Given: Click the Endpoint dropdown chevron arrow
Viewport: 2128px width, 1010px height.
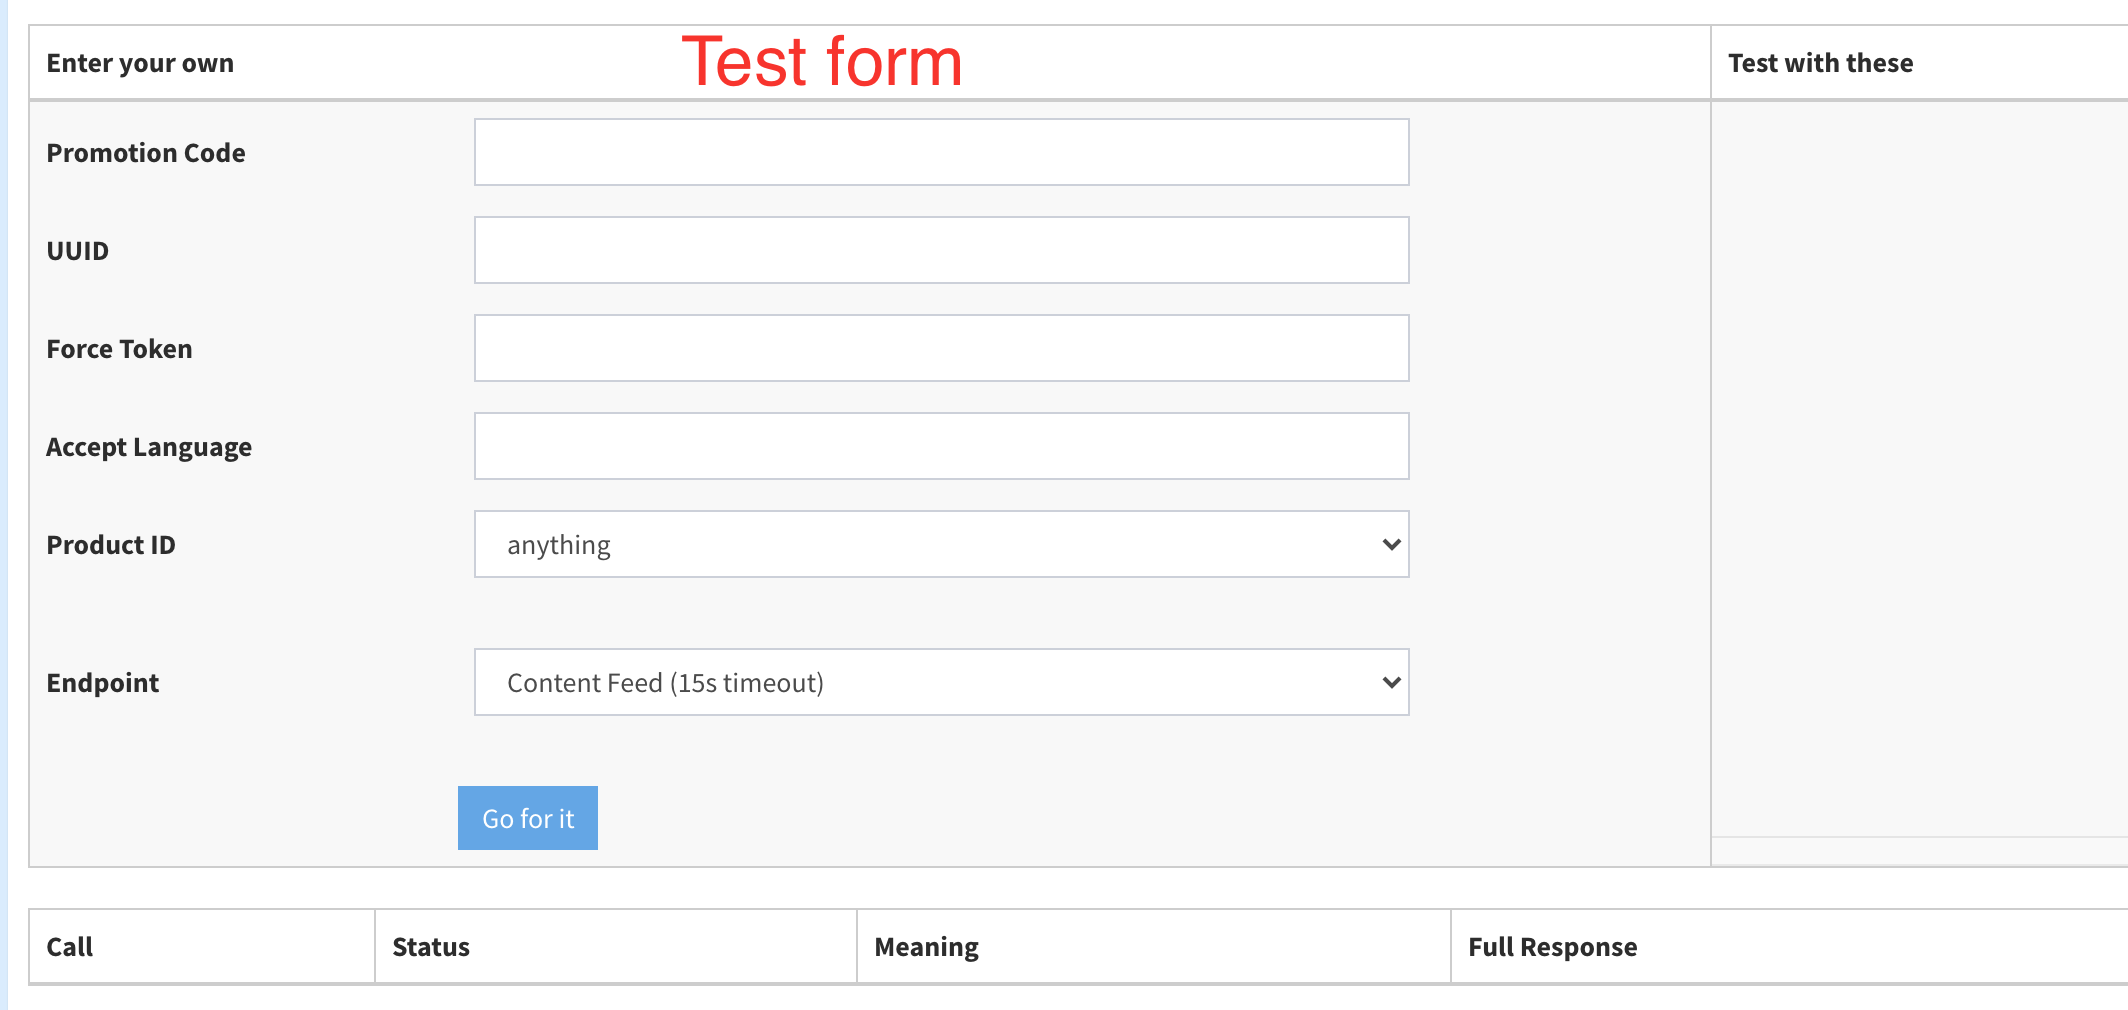Looking at the screenshot, I should [1390, 682].
